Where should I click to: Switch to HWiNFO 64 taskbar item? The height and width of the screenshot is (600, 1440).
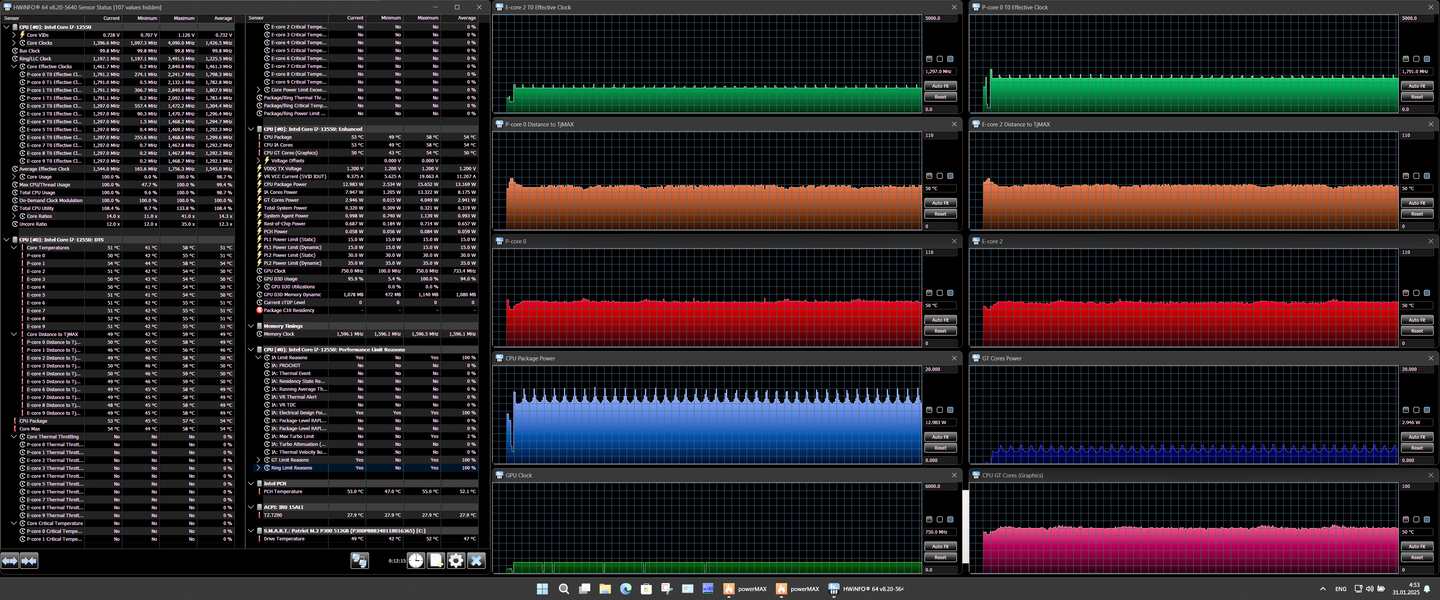[865, 589]
